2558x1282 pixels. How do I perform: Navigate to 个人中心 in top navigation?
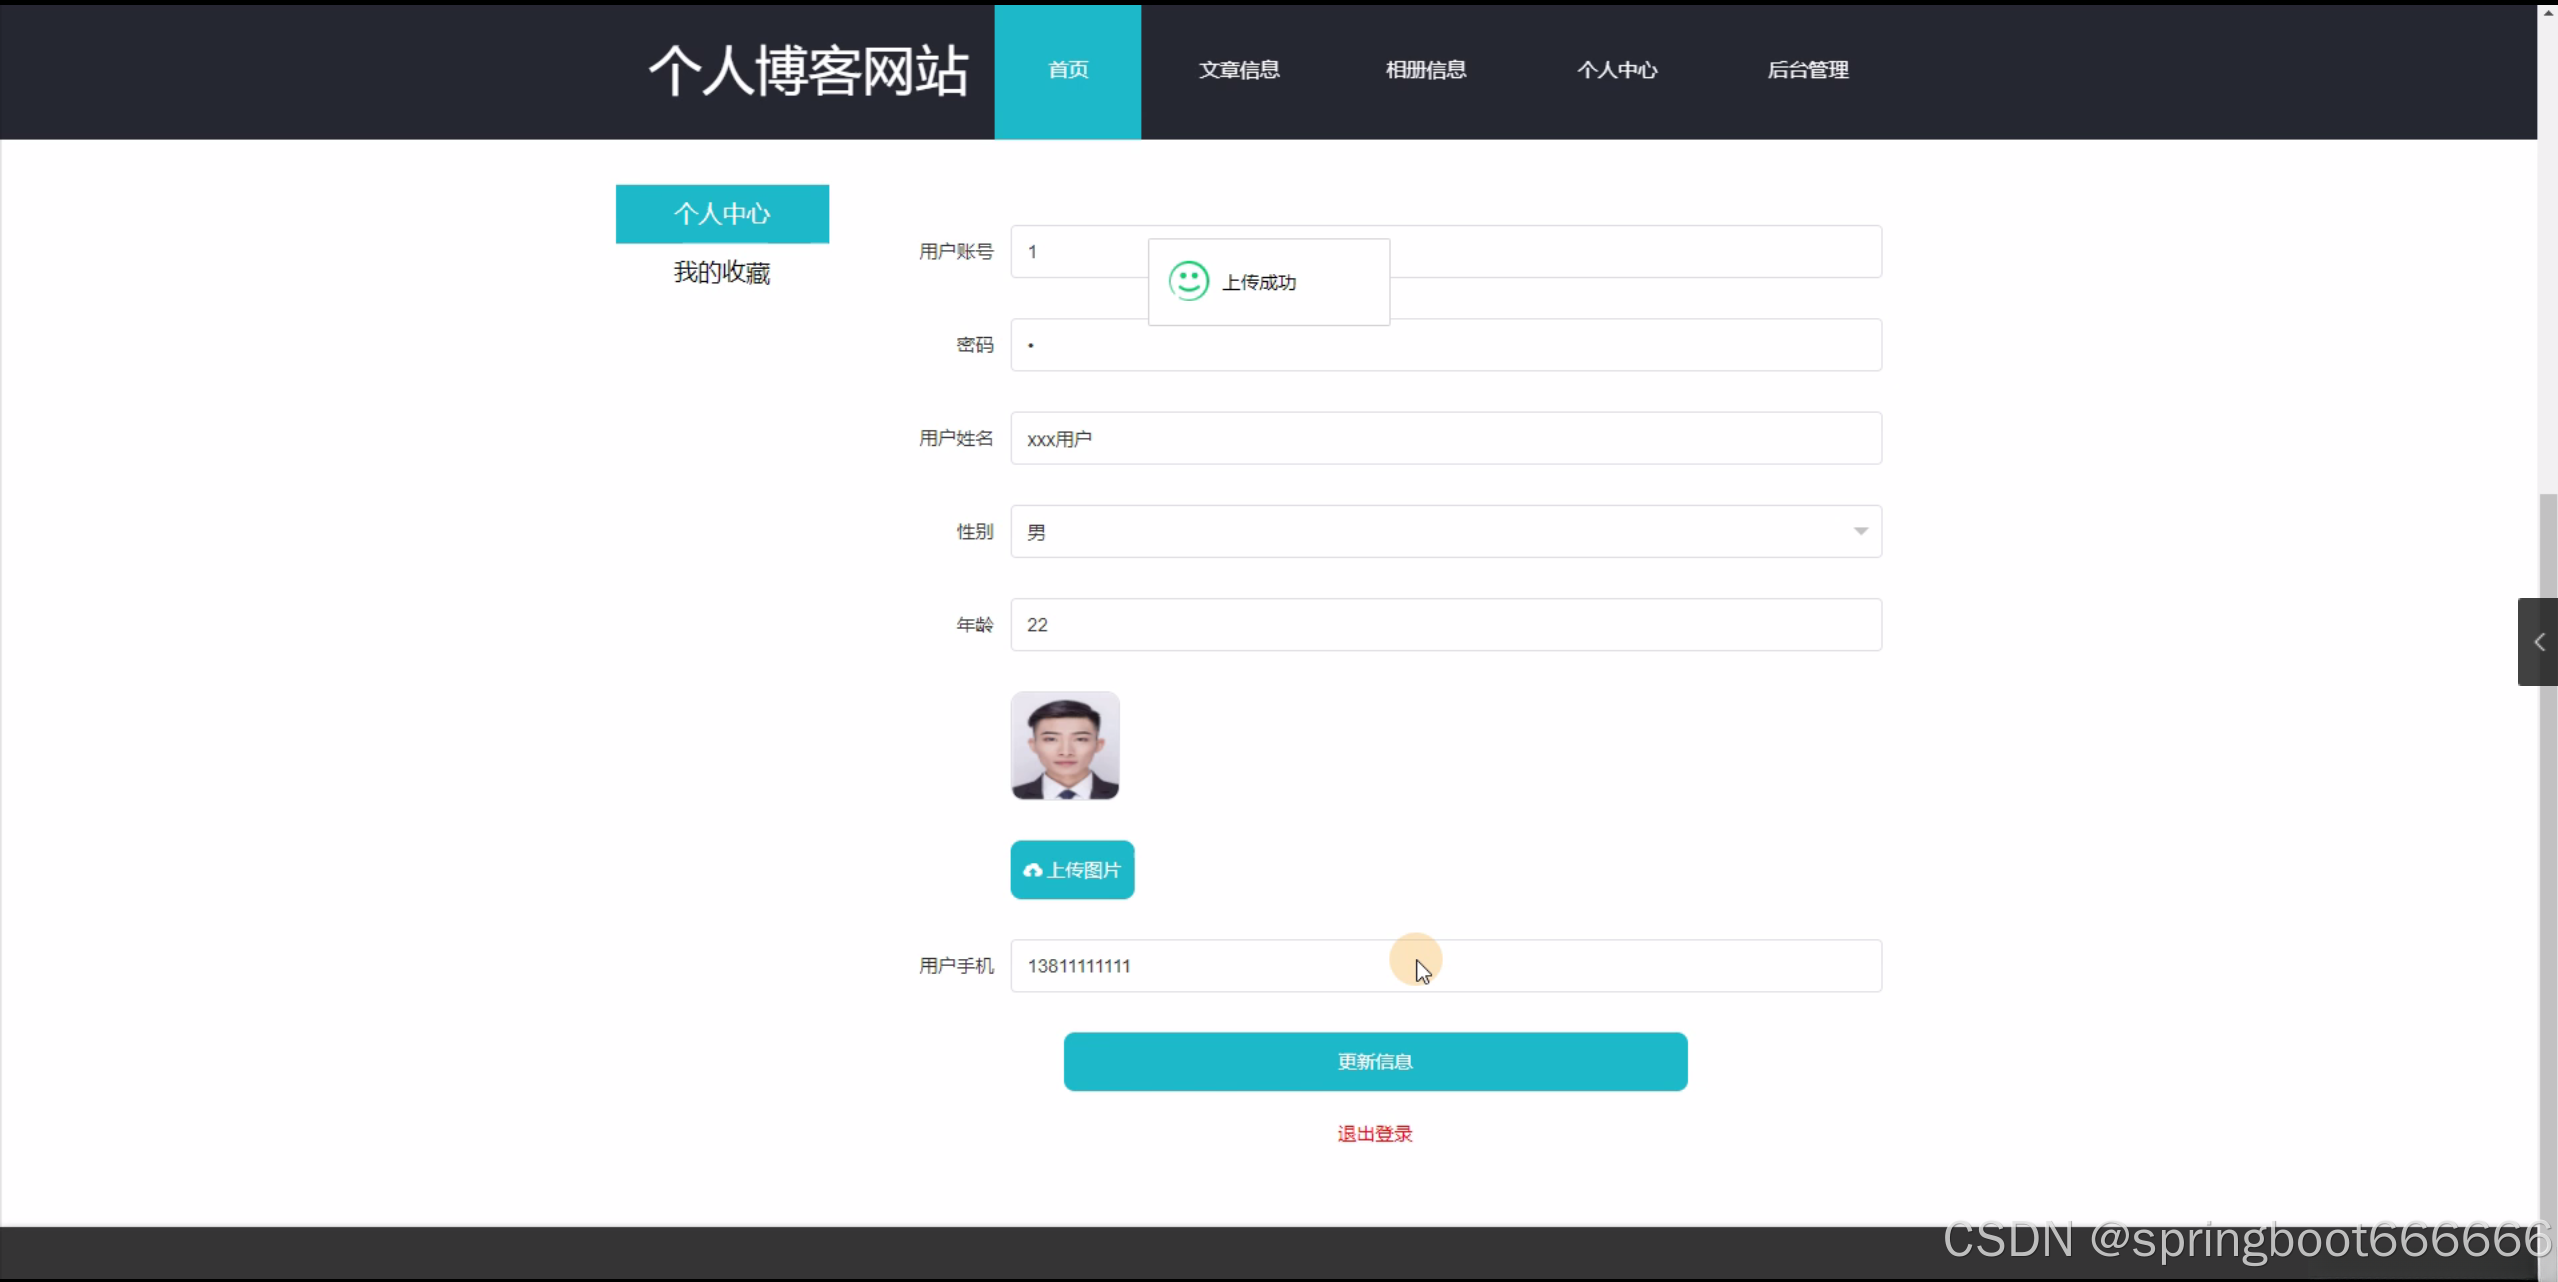coord(1617,70)
